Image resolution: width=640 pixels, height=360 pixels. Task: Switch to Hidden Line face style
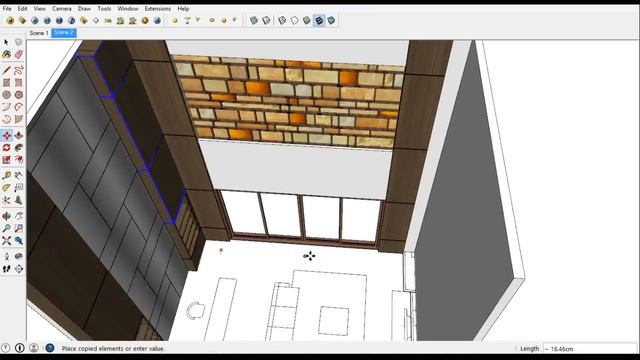294,20
